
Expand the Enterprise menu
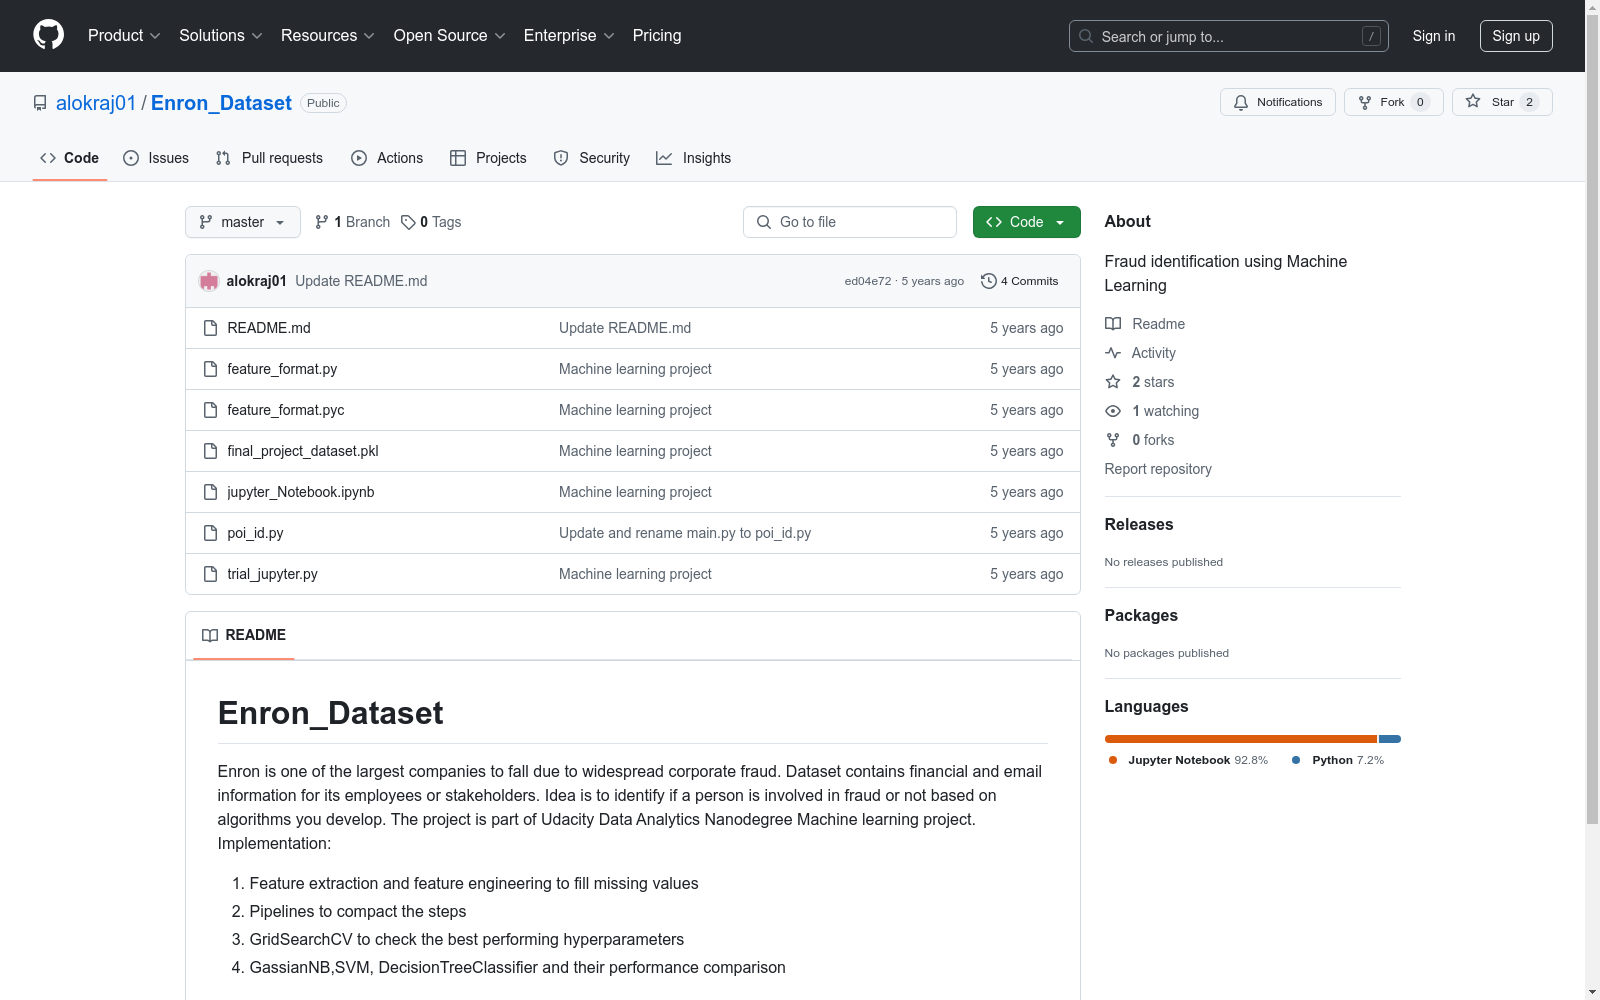569,35
